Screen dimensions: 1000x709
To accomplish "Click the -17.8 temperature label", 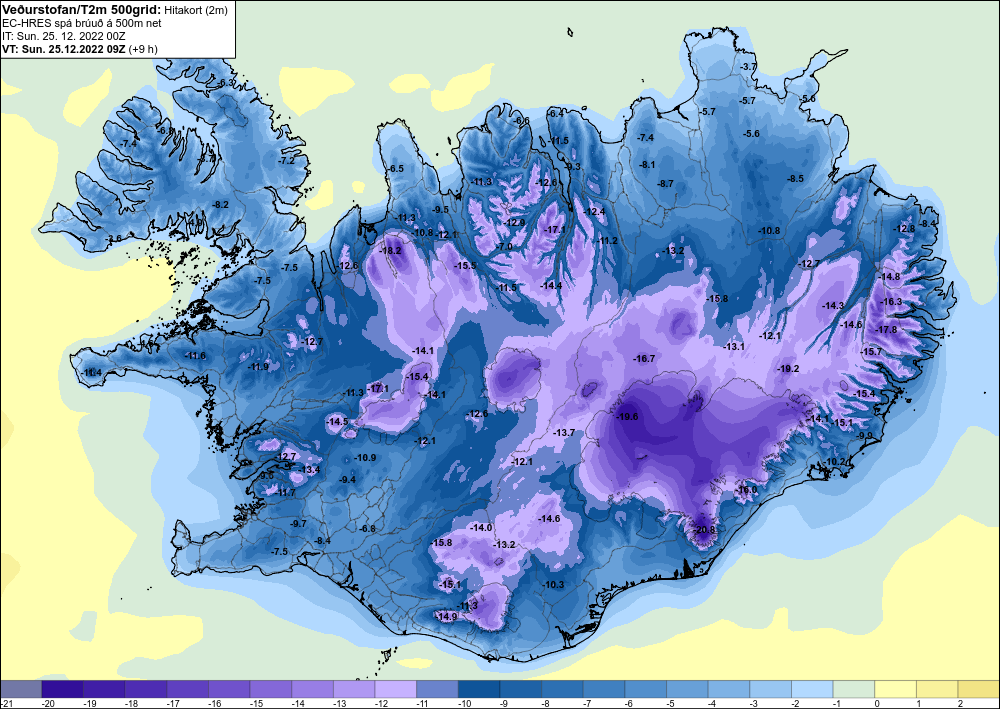I will 886,330.
